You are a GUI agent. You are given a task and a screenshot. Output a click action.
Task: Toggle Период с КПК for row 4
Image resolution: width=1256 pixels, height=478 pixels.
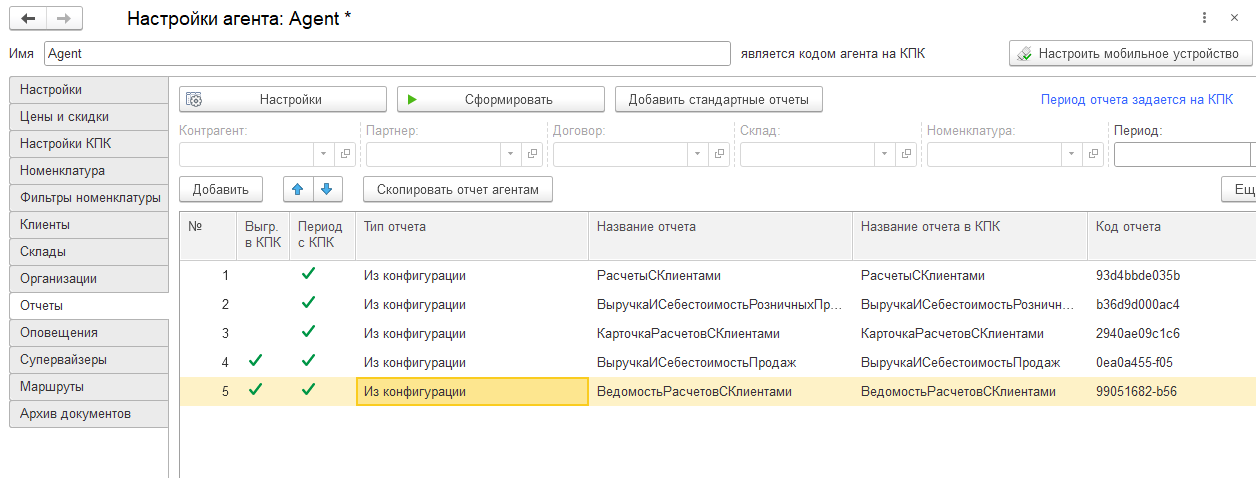pyautogui.click(x=308, y=361)
